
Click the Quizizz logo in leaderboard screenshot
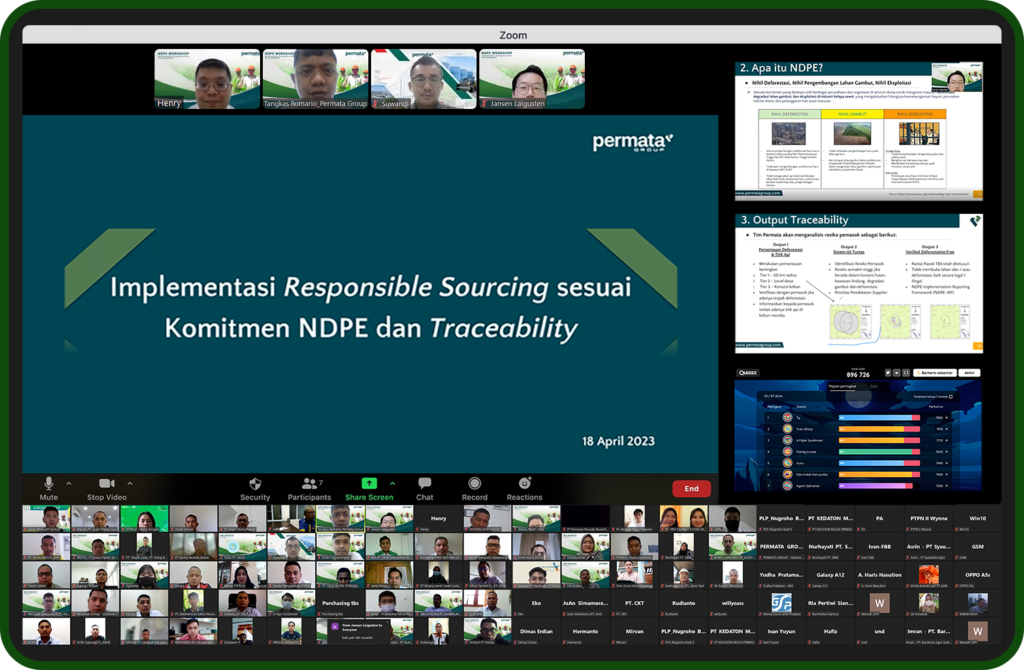point(748,373)
